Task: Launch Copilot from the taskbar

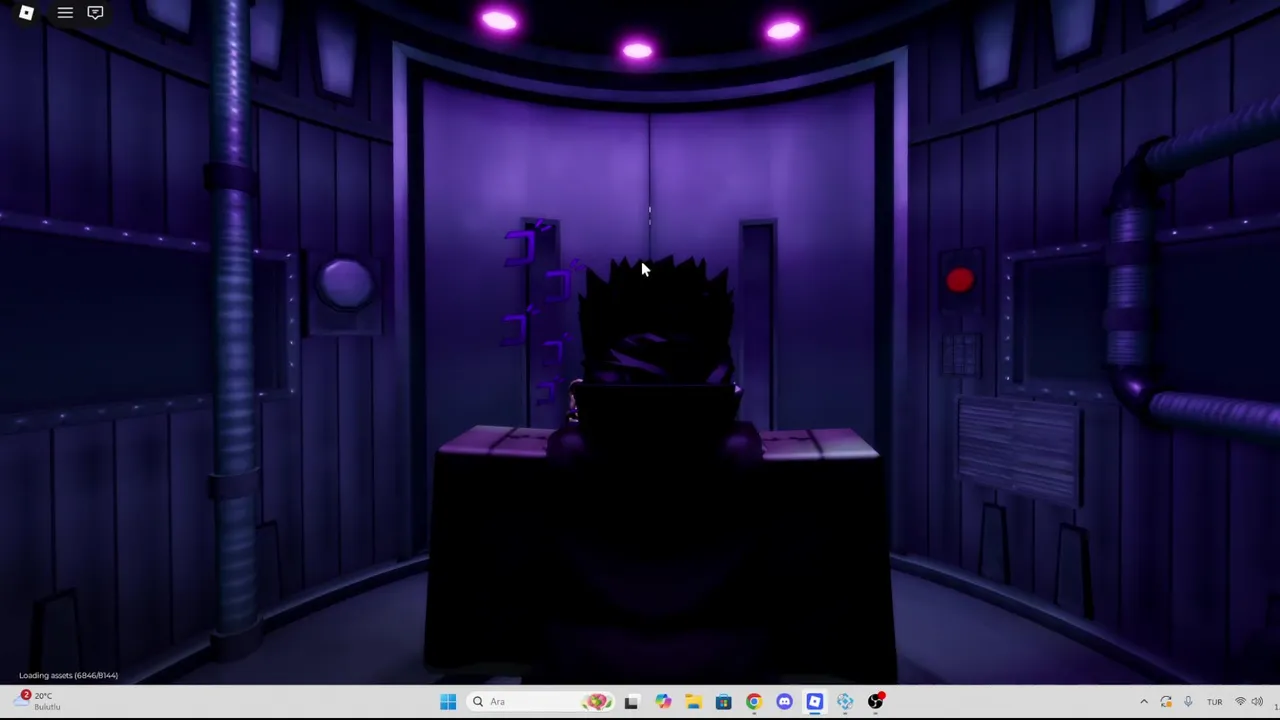Action: [x=662, y=702]
